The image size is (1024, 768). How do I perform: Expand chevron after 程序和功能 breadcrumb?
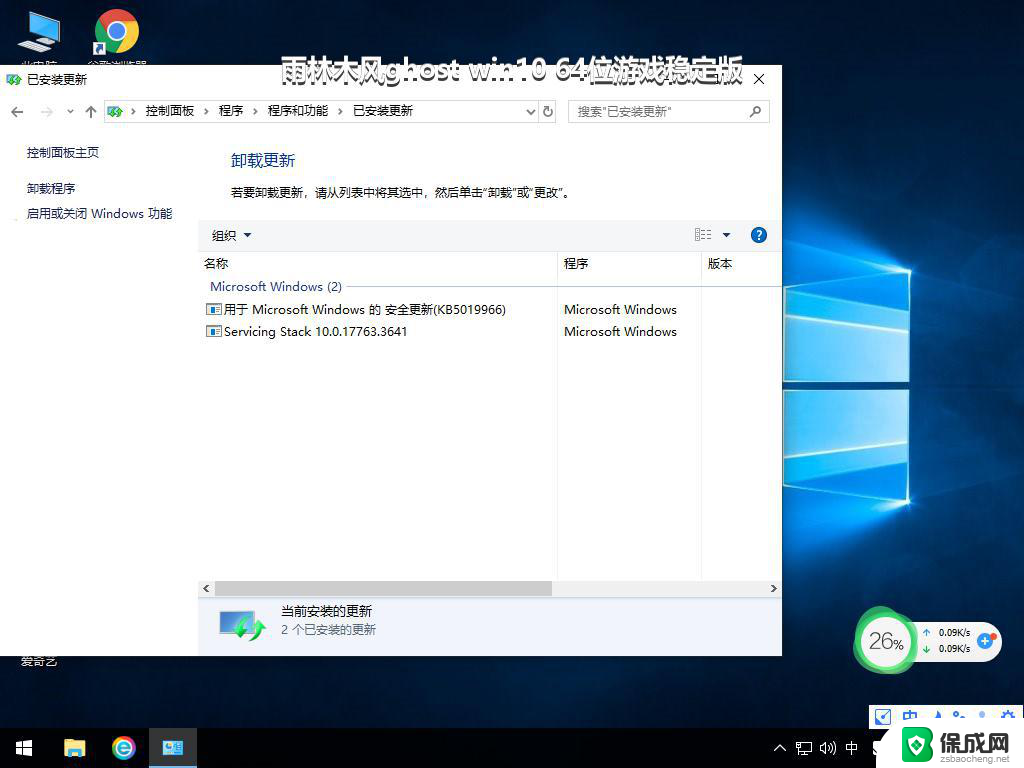340,112
